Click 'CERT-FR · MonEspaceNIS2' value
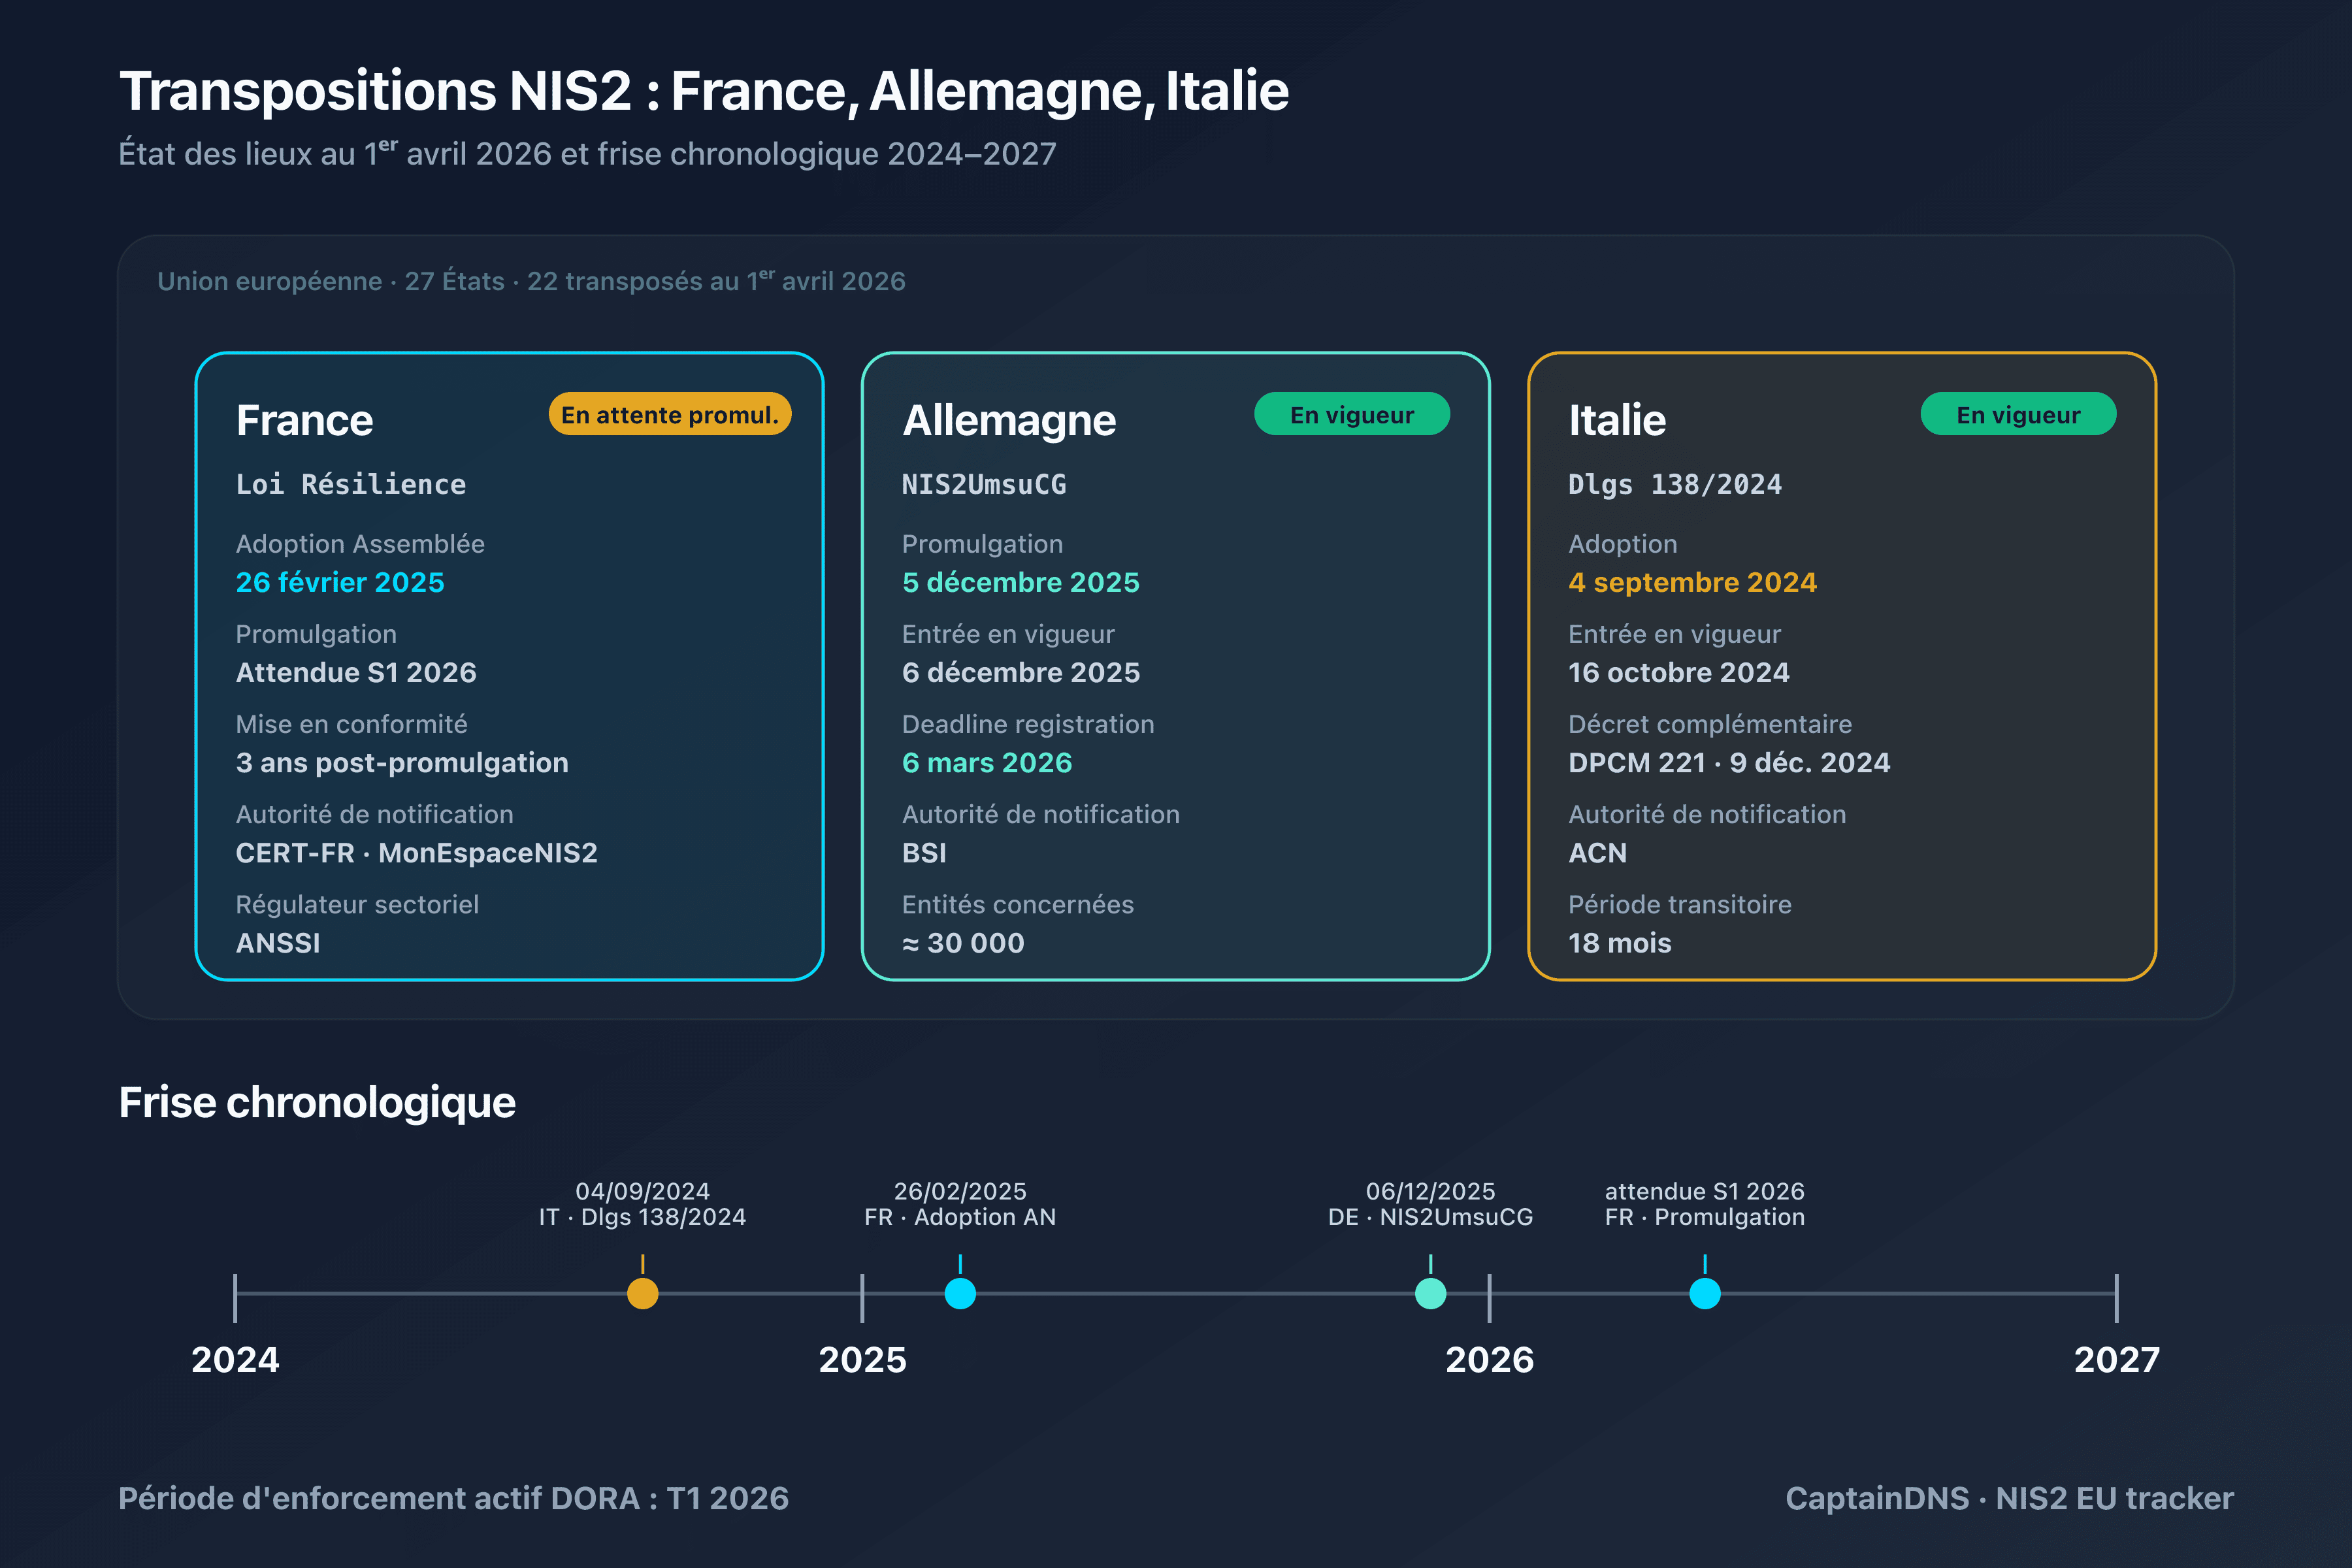Viewport: 2352px width, 1568px height. (417, 853)
